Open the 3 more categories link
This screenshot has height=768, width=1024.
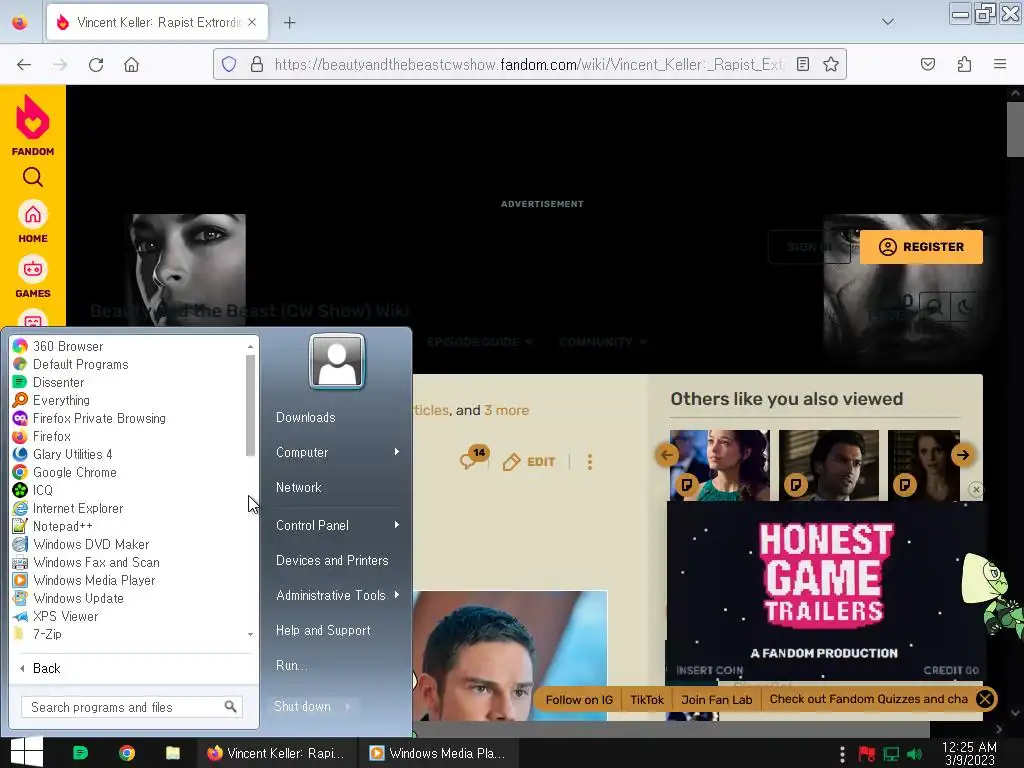[x=506, y=410]
